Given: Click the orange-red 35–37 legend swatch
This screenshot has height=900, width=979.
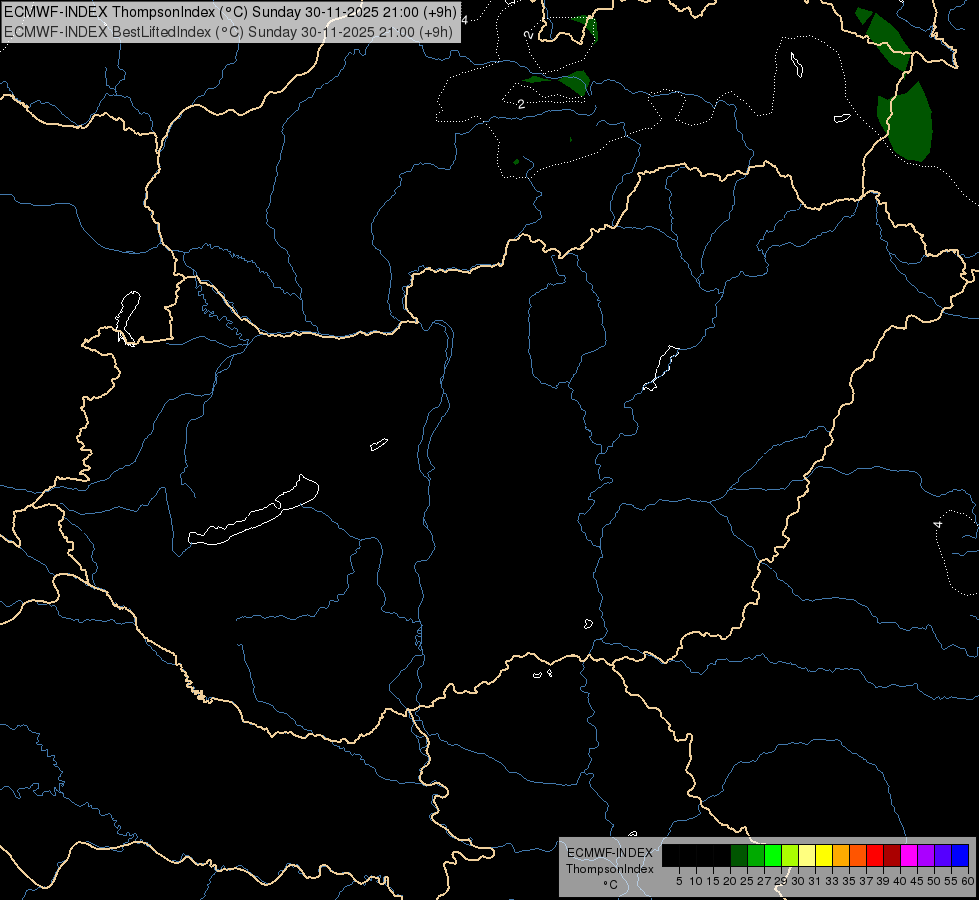Looking at the screenshot, I should pos(858,855).
